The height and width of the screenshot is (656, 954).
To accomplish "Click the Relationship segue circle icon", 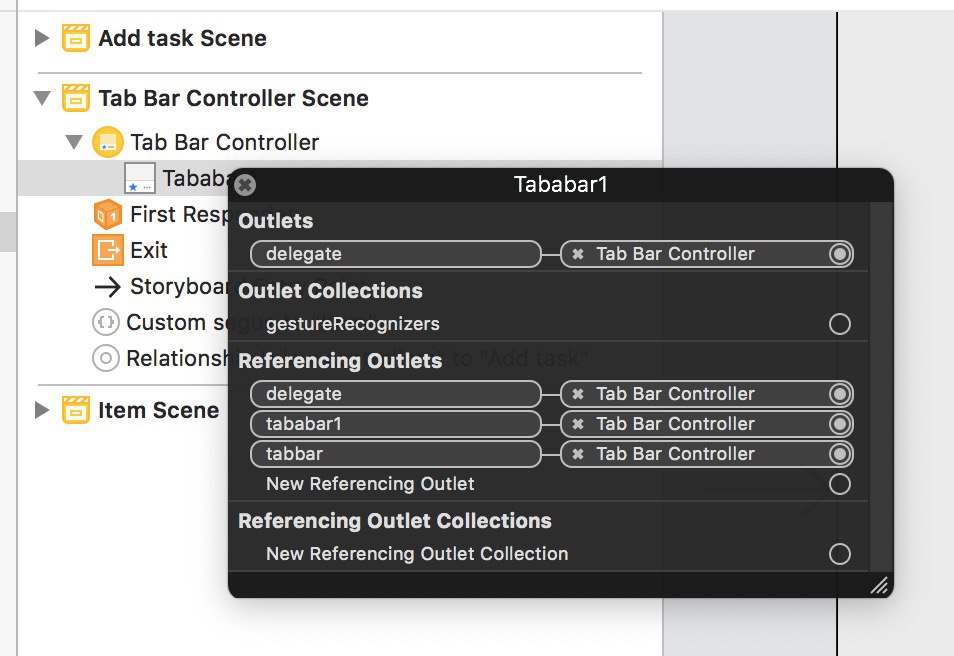I will coord(105,358).
